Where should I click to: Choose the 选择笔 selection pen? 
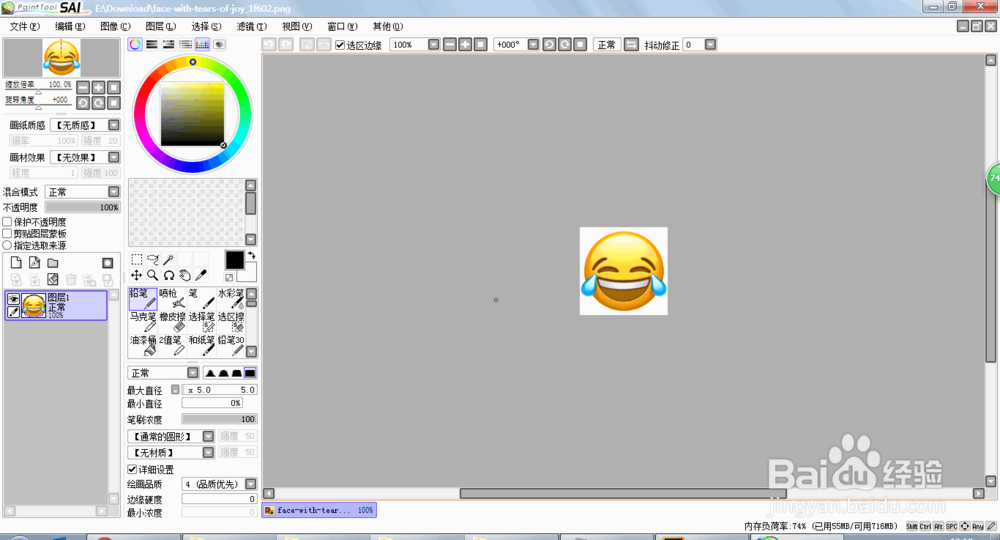[x=202, y=322]
